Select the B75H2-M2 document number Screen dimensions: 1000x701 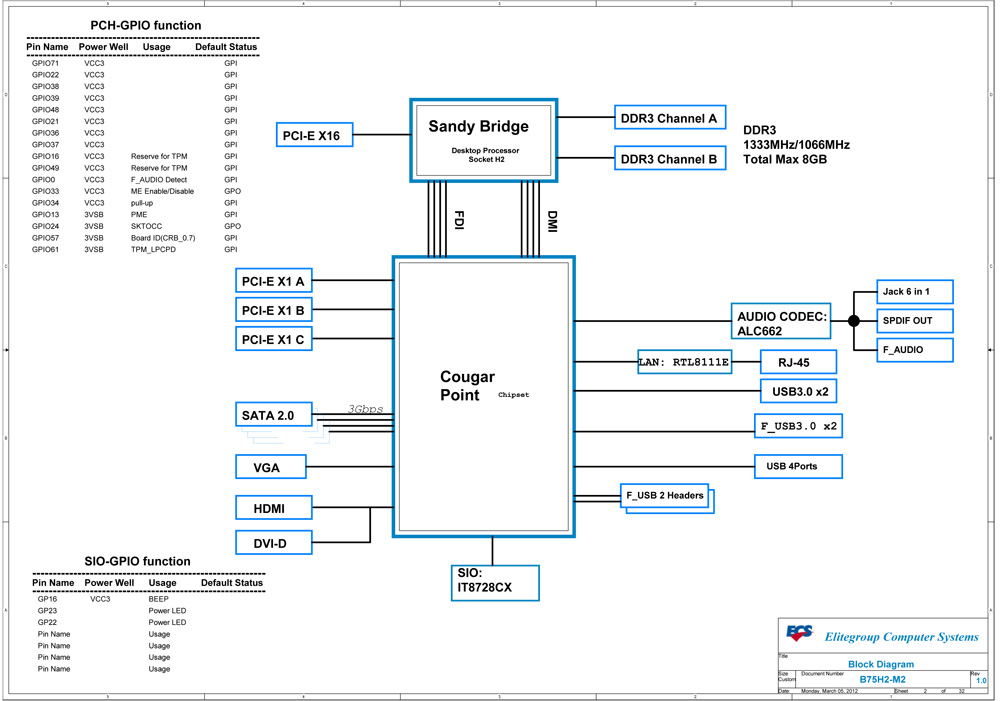(x=882, y=679)
